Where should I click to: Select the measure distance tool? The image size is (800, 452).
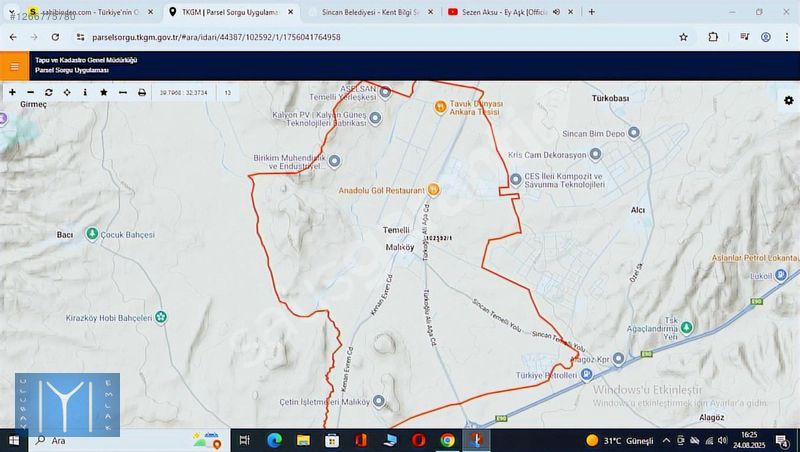click(x=122, y=92)
